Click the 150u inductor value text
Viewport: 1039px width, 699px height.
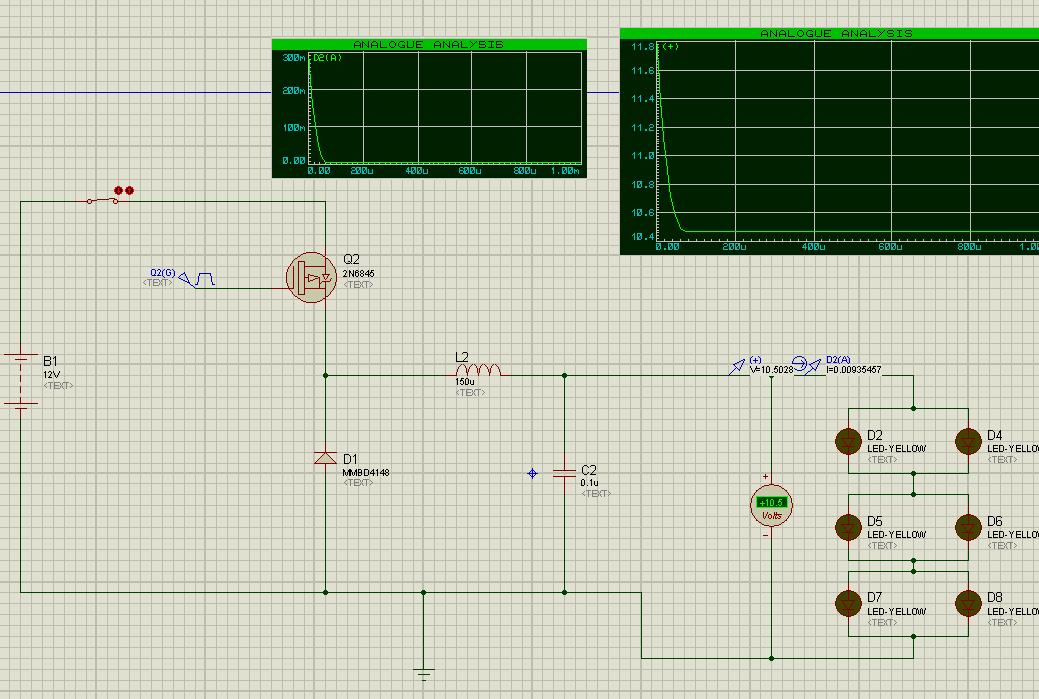[465, 382]
